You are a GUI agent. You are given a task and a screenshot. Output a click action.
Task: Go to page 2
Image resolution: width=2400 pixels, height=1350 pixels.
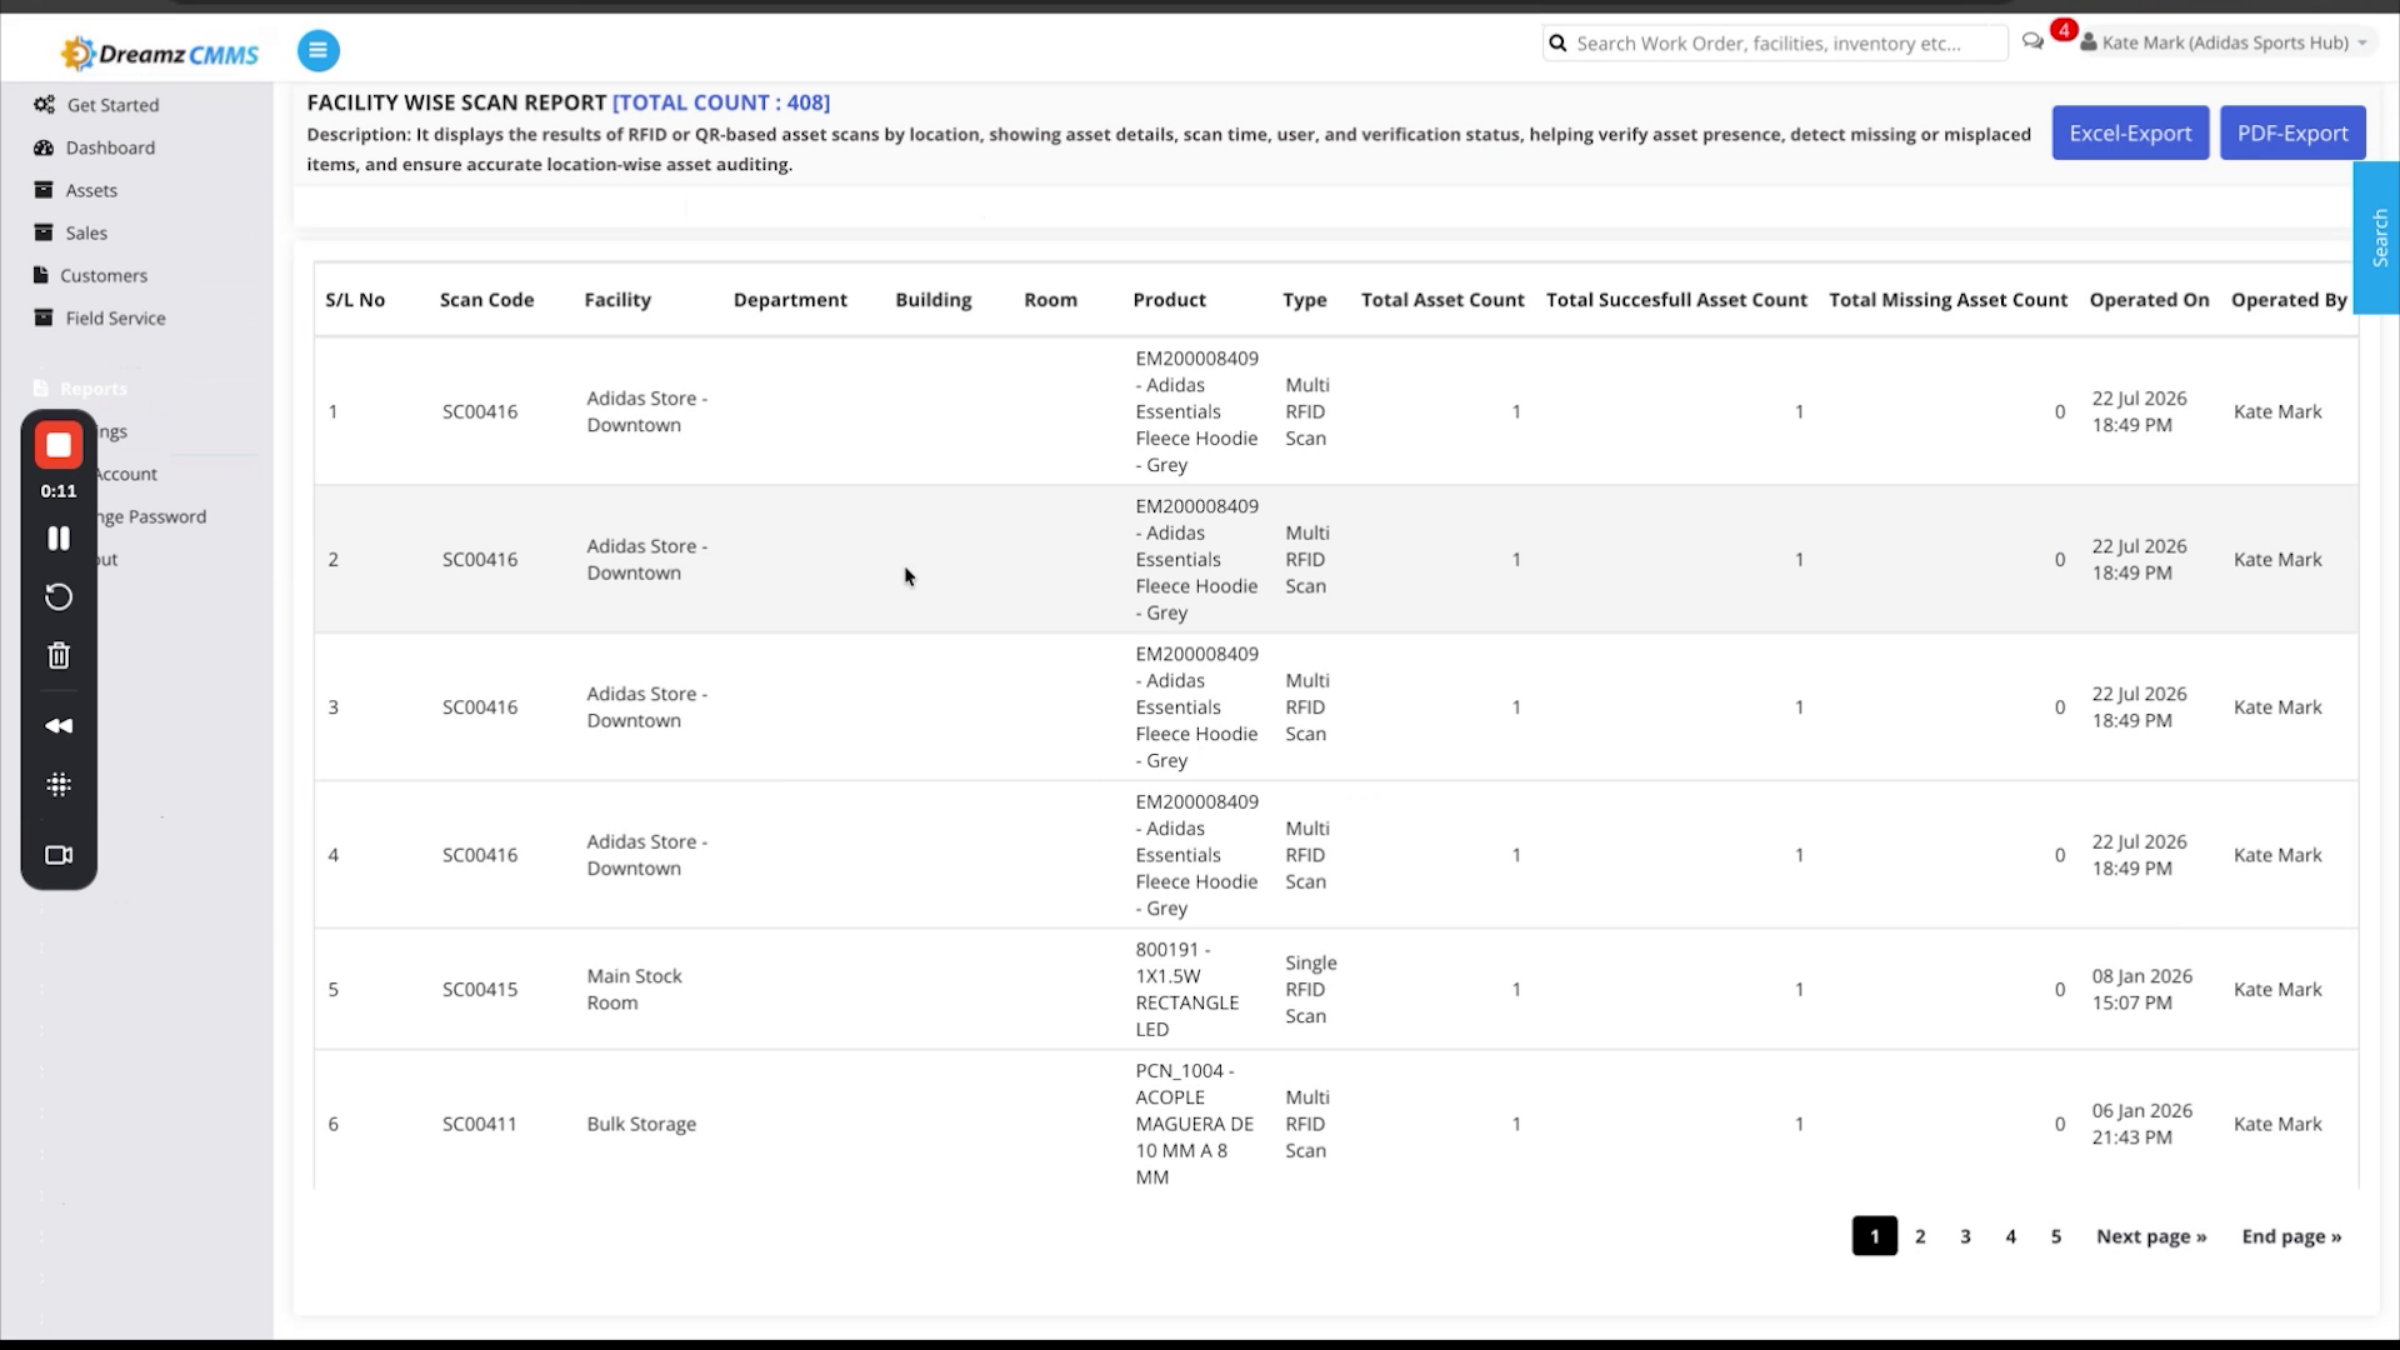[1920, 1236]
